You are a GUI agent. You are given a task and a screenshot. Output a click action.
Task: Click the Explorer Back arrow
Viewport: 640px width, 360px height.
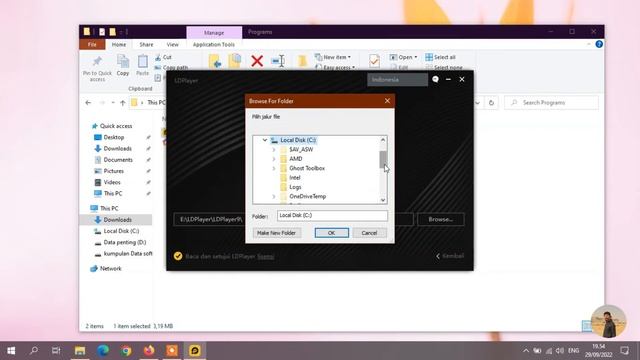point(88,103)
